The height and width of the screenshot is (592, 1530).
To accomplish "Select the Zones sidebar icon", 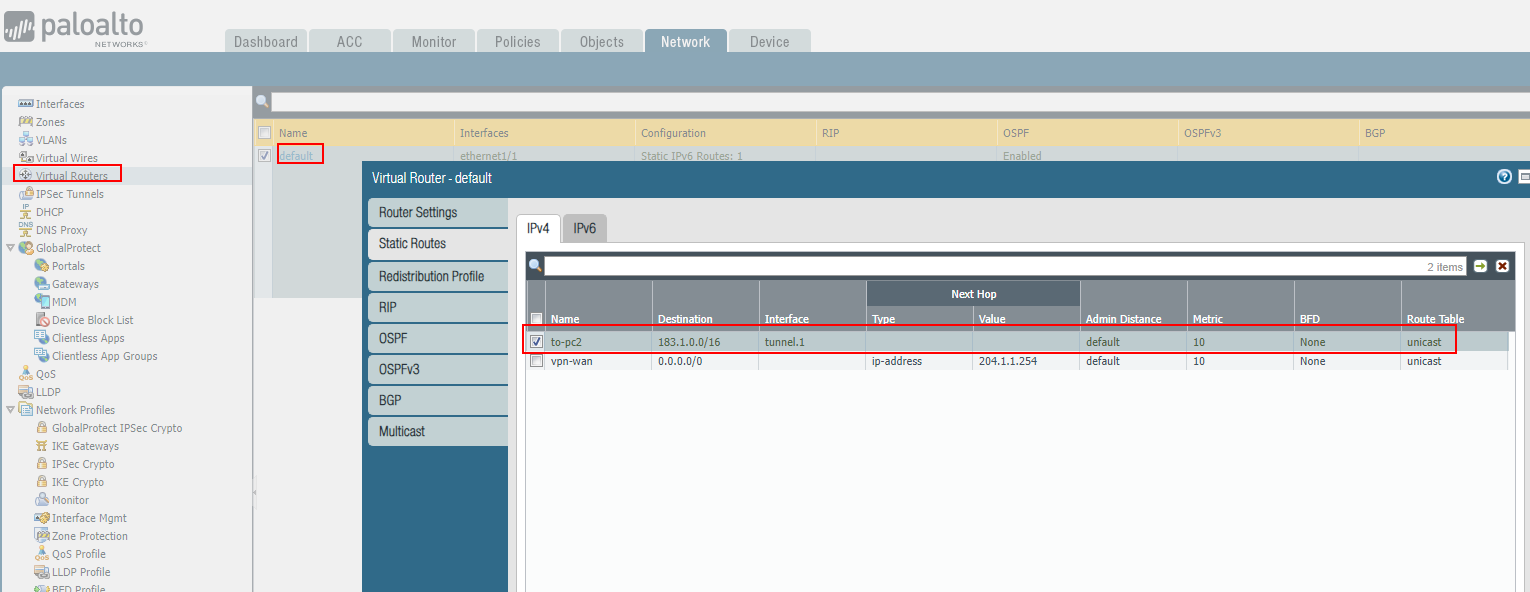I will (x=26, y=122).
